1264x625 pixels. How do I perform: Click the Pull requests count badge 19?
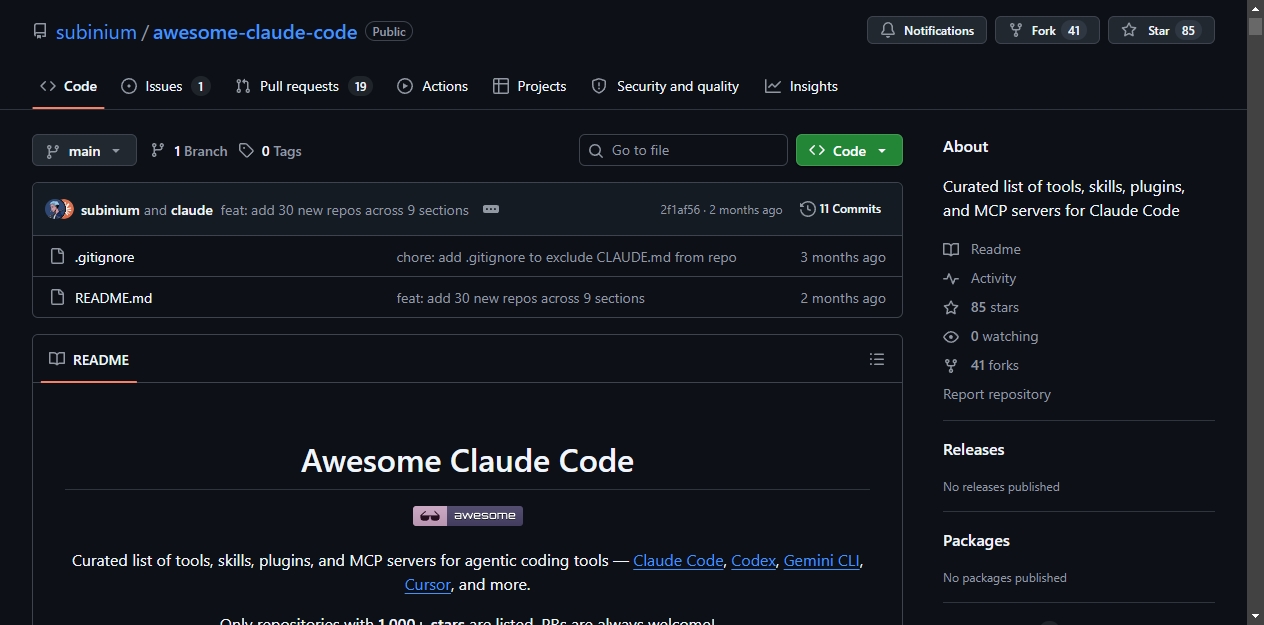(x=360, y=86)
